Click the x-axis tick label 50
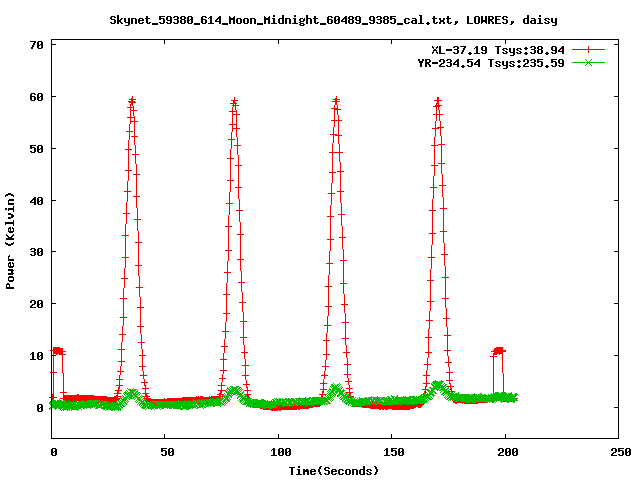Viewport: 640px width, 480px height. point(167,452)
